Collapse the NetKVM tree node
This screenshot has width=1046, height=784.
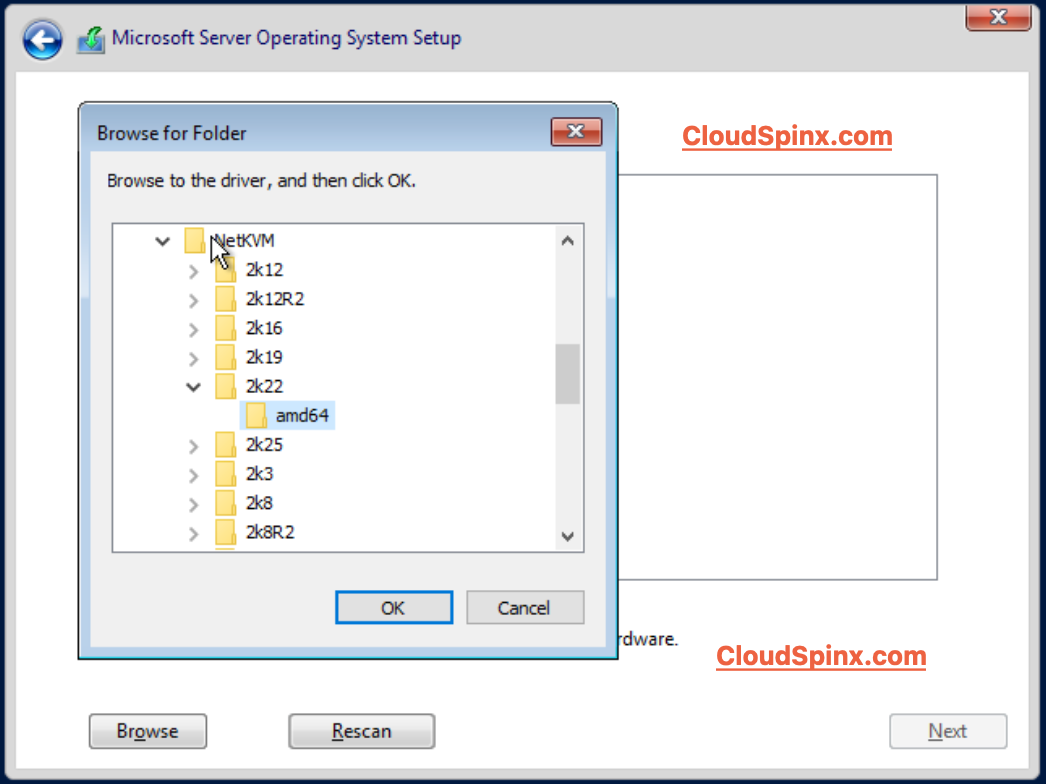click(163, 241)
